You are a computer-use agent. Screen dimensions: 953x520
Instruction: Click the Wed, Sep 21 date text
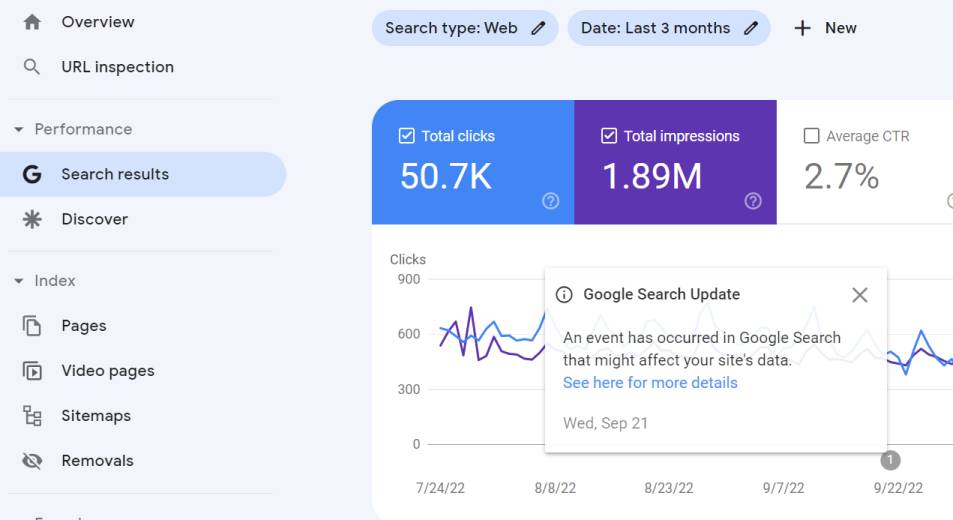605,423
